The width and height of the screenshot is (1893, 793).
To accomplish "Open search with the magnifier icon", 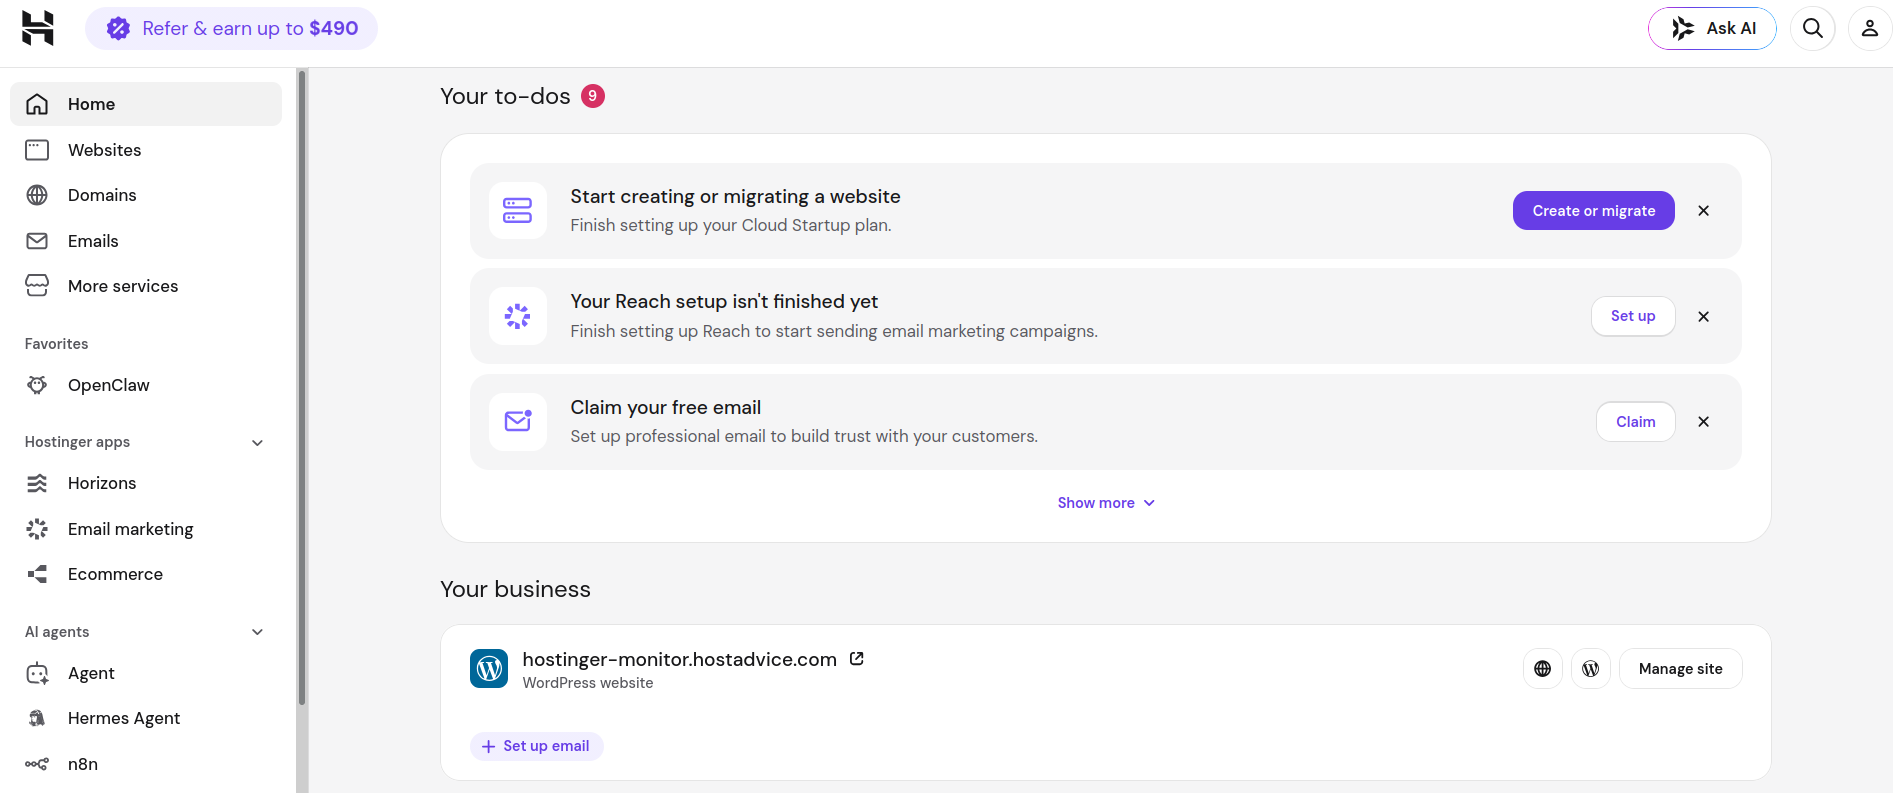I will [1813, 28].
